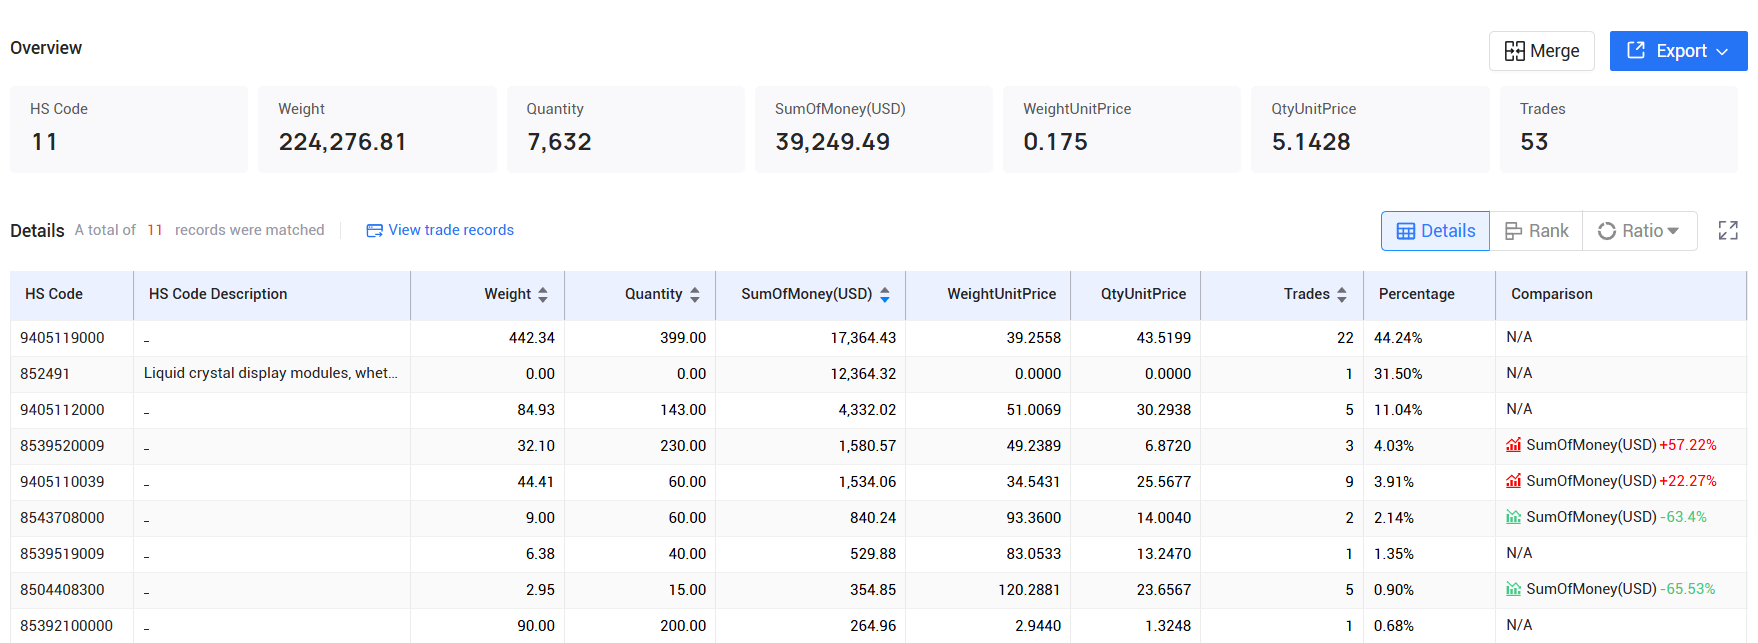Click the 44.24% percentage value
The width and height of the screenshot is (1758, 643).
point(1398,338)
